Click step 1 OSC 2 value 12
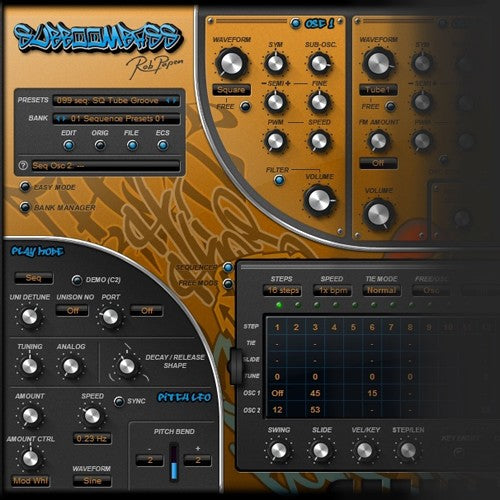 click(x=277, y=410)
